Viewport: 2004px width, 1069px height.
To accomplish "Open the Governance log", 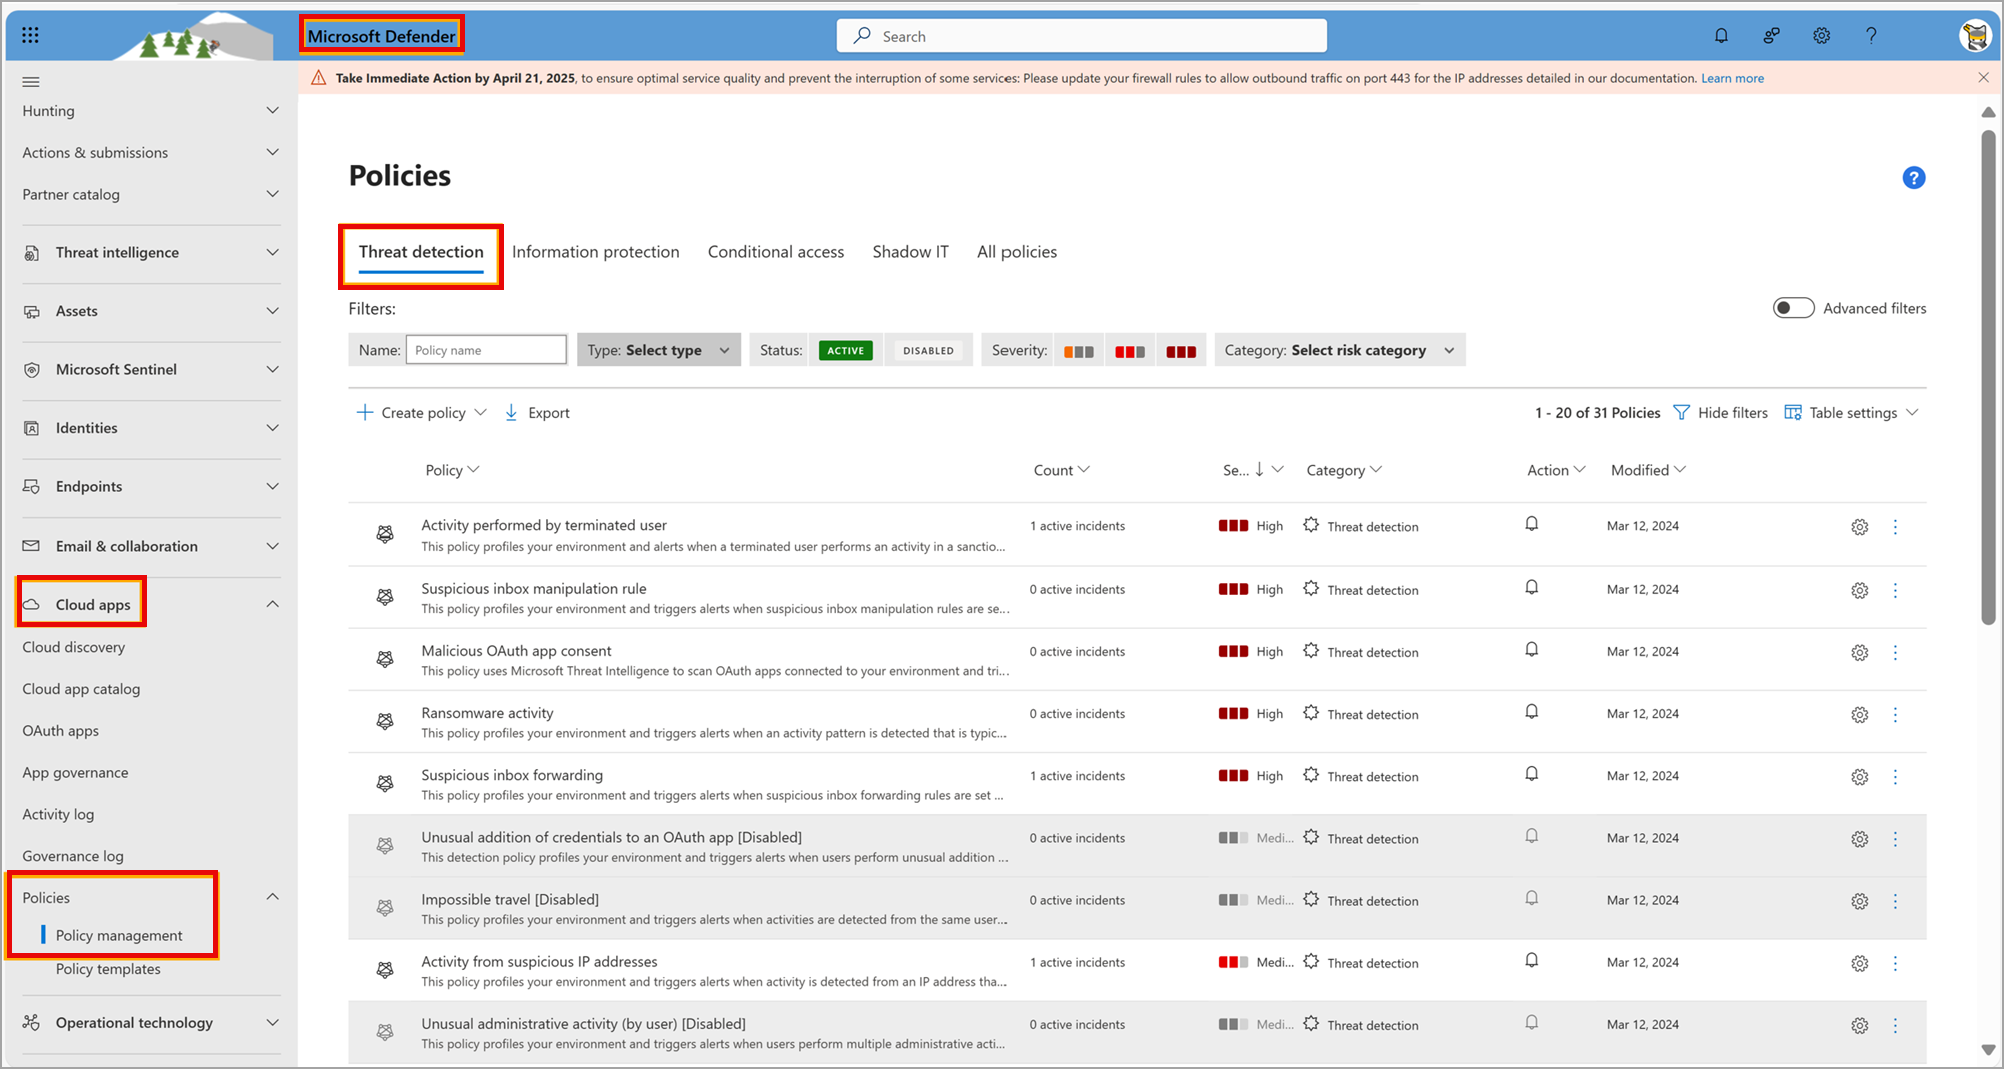I will tap(73, 856).
